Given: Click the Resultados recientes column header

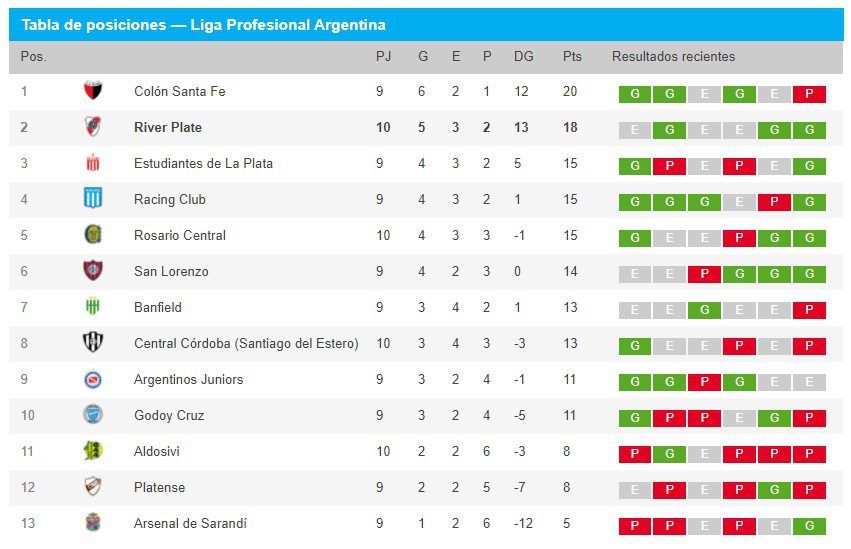Looking at the screenshot, I should coord(673,57).
